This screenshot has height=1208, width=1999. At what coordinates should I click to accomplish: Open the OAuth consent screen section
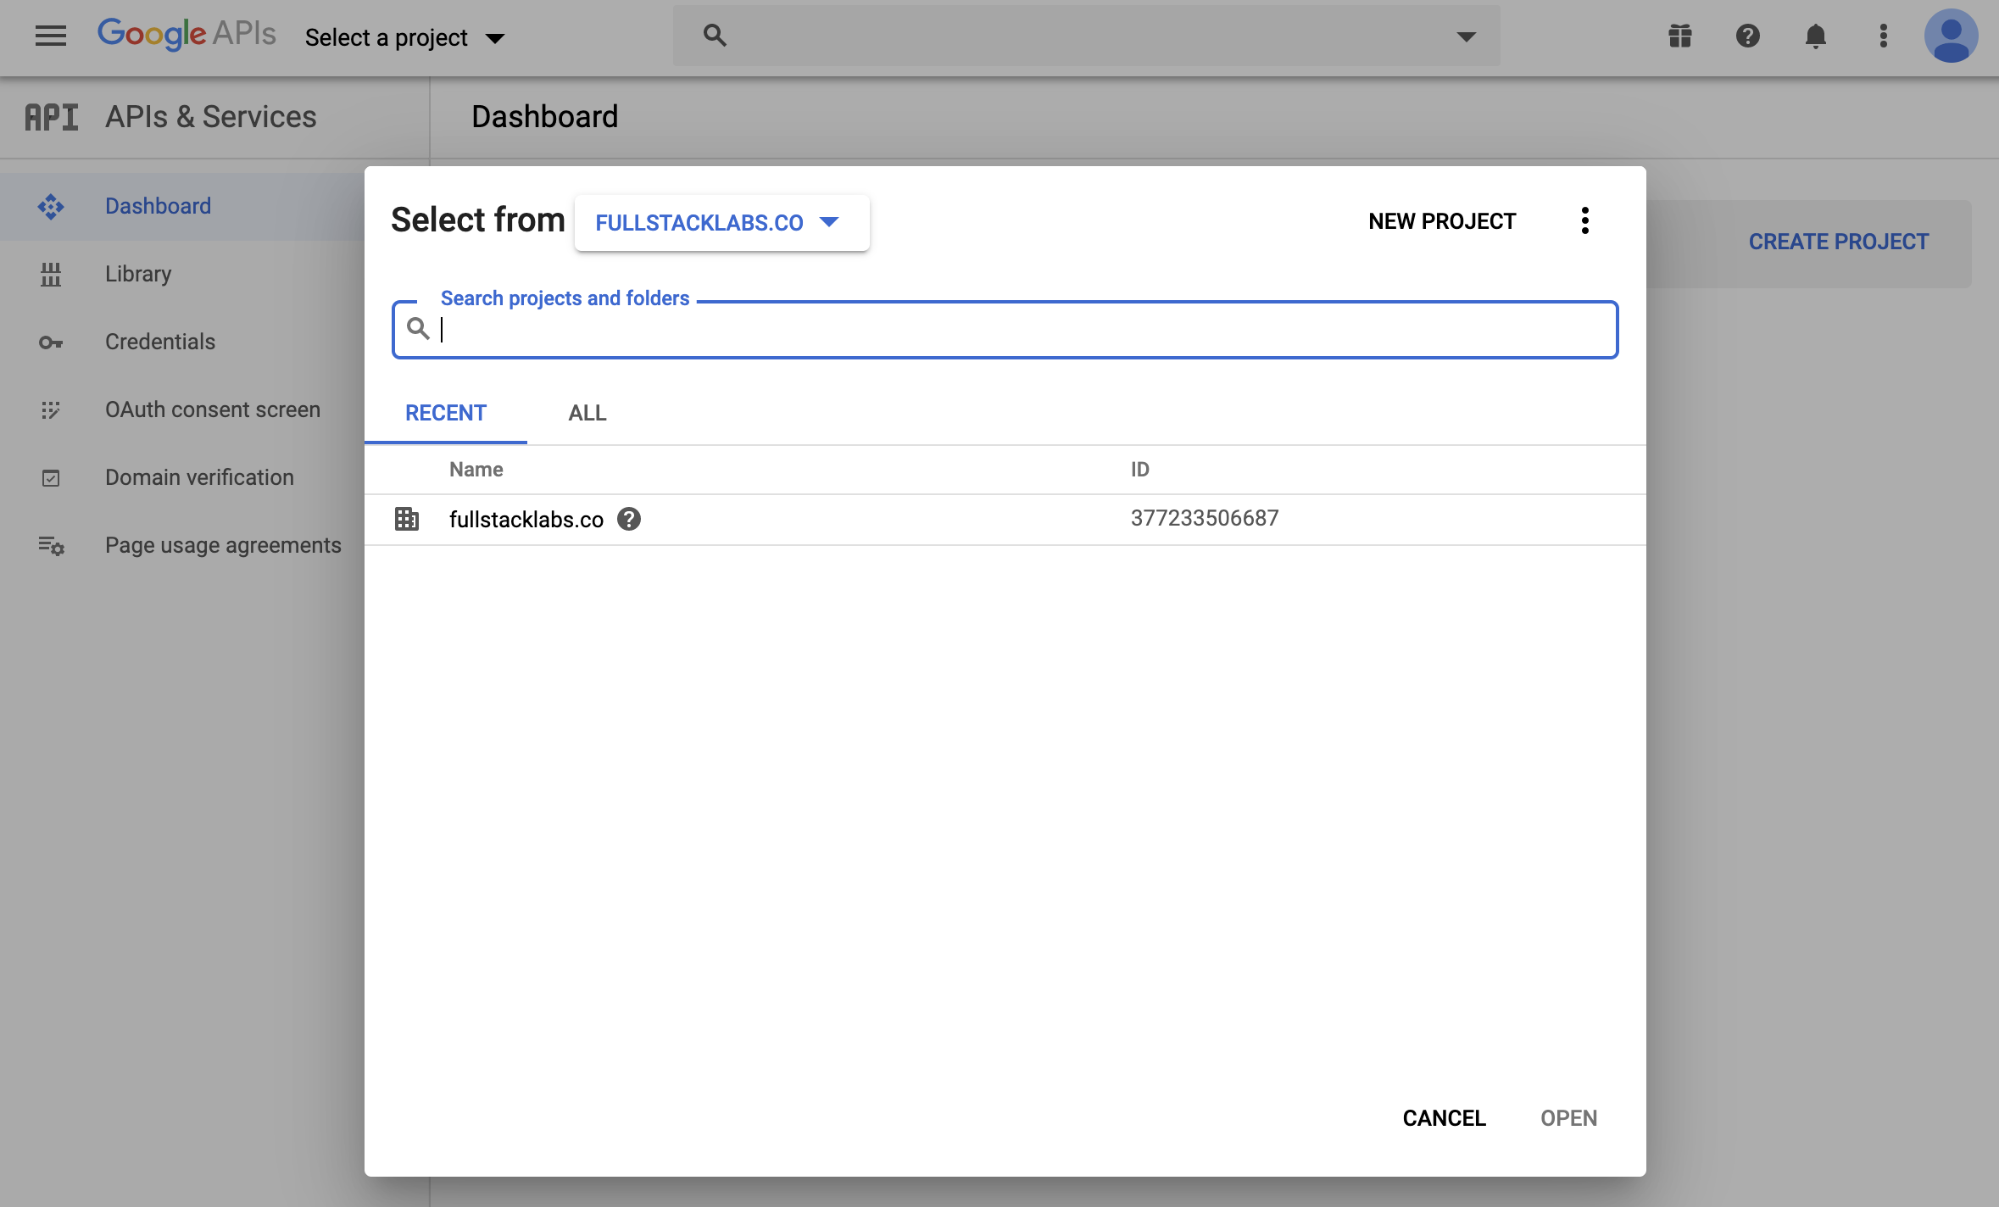coord(212,409)
